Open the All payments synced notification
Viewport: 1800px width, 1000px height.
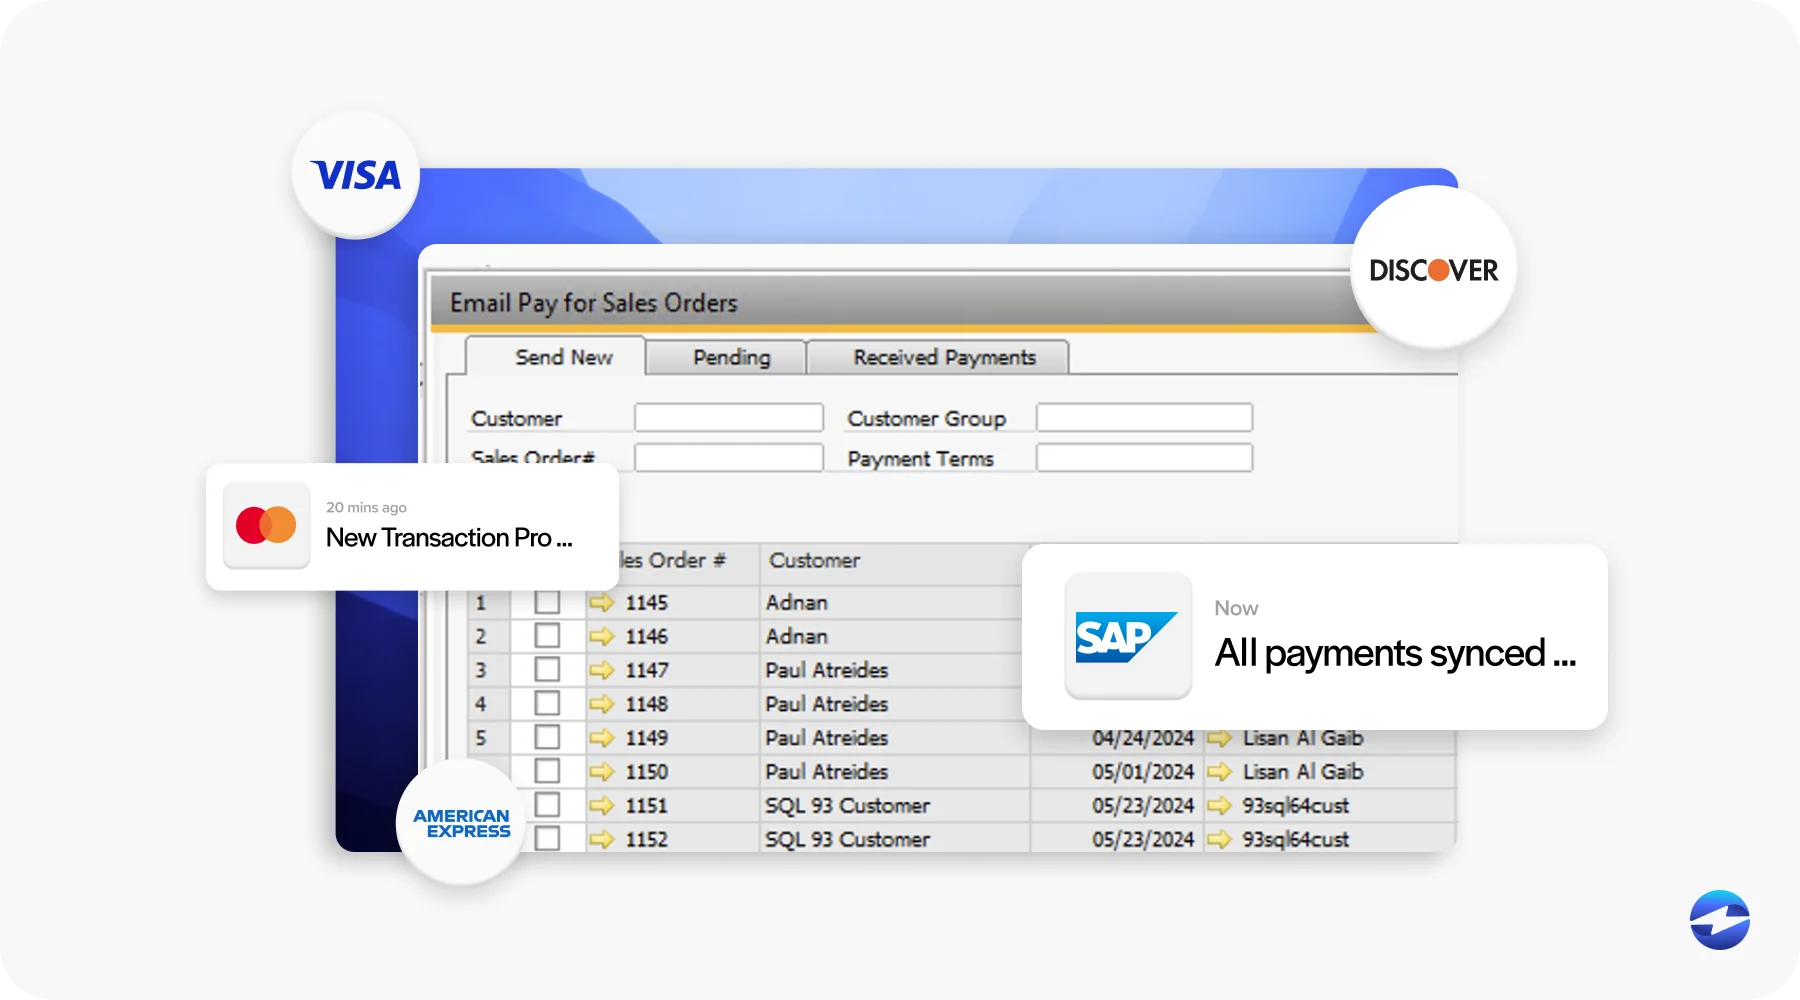1315,637
